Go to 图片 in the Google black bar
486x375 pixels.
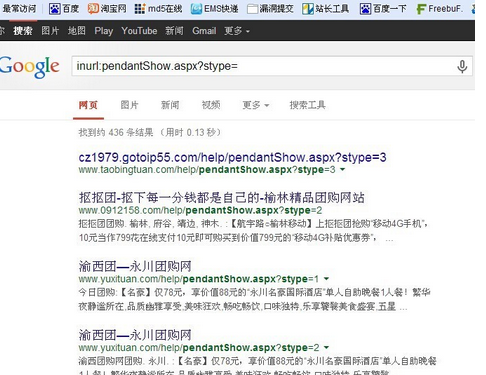coord(50,31)
